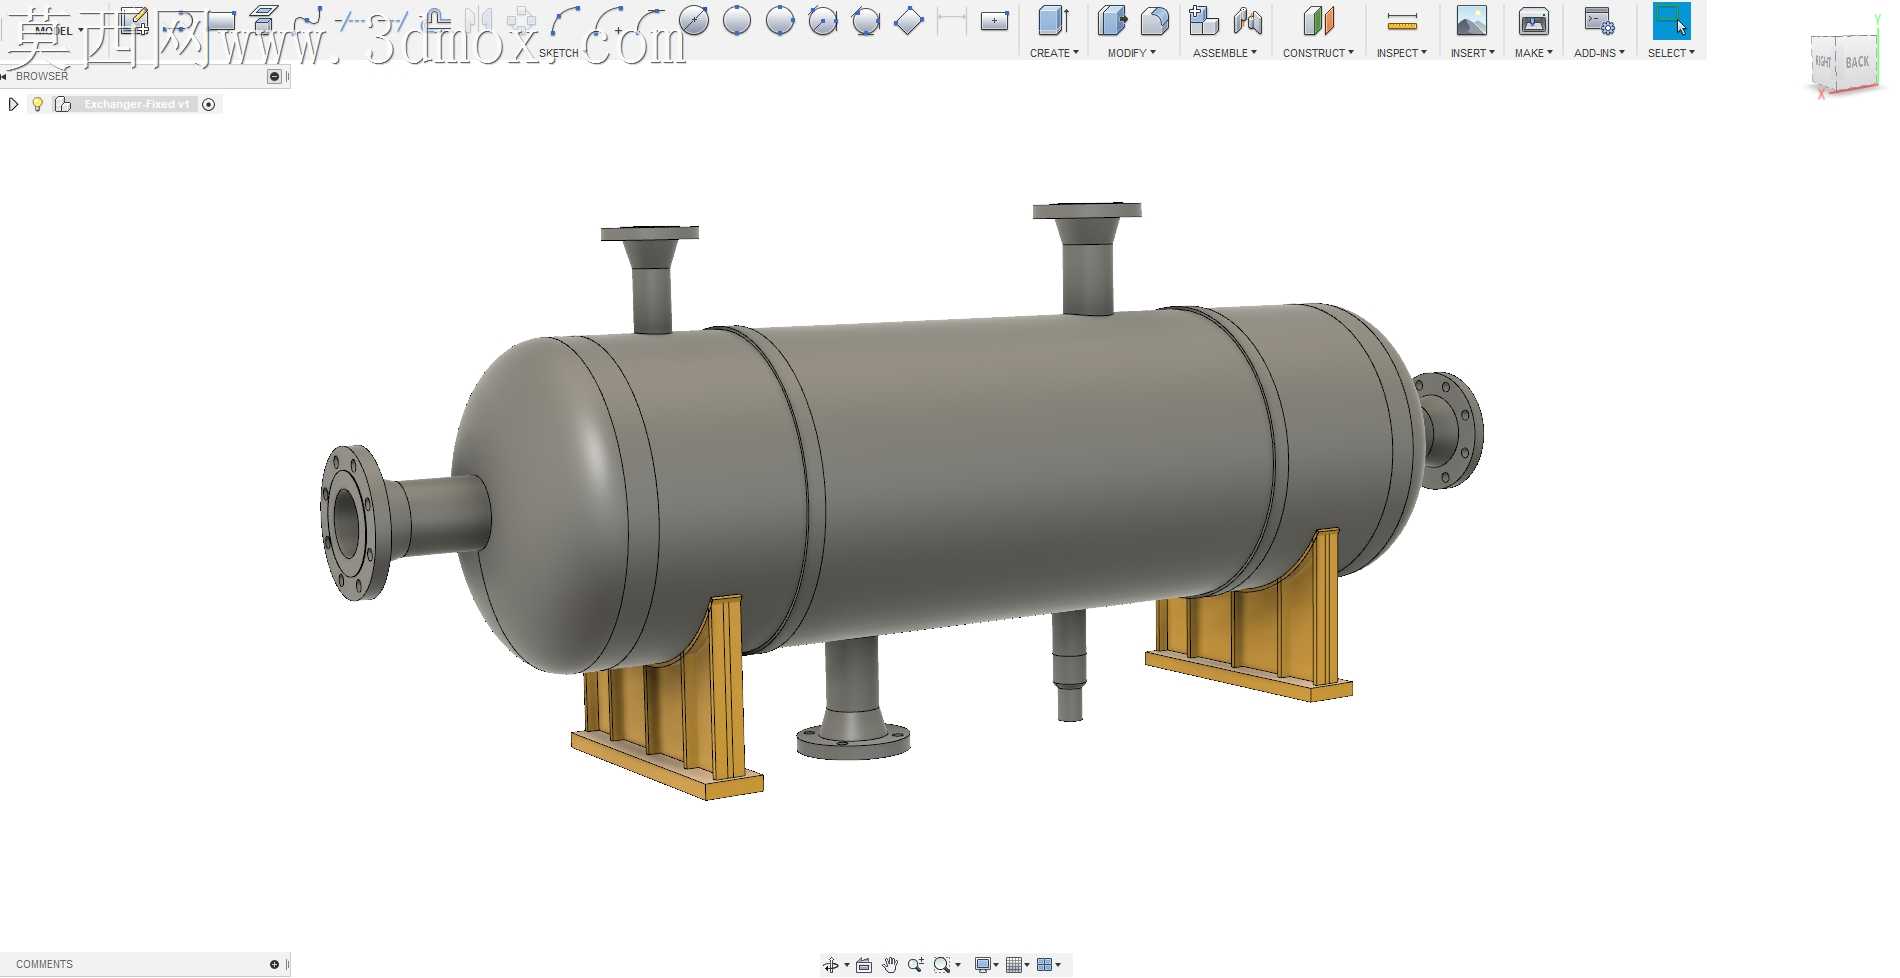Select the spline sketch tool
1900x978 pixels.
click(307, 20)
